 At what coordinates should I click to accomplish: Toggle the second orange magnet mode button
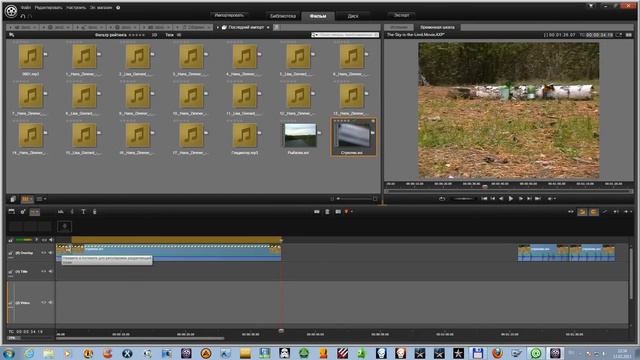tap(593, 212)
